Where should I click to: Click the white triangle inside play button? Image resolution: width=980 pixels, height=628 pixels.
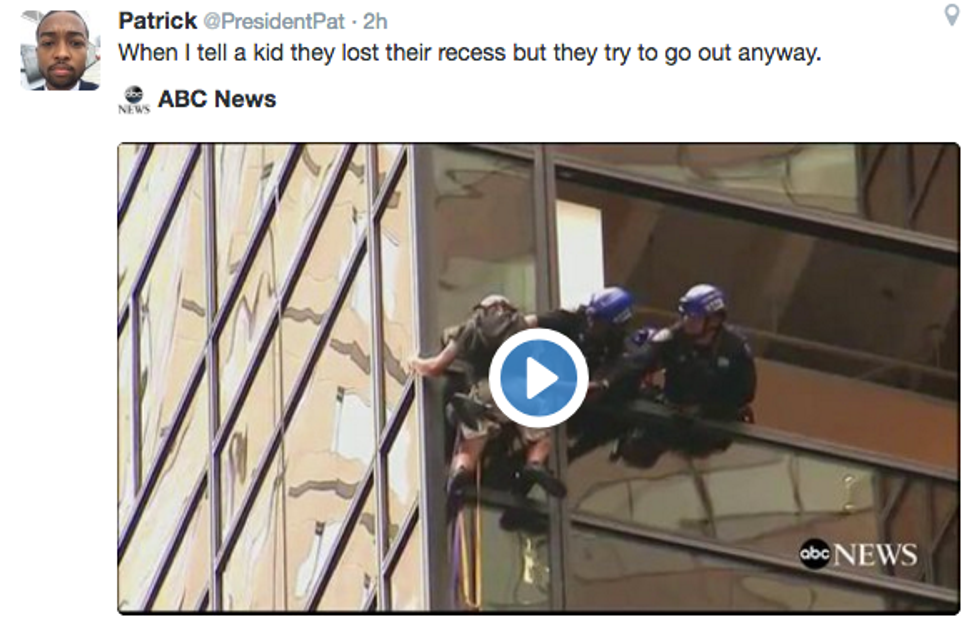coord(541,378)
